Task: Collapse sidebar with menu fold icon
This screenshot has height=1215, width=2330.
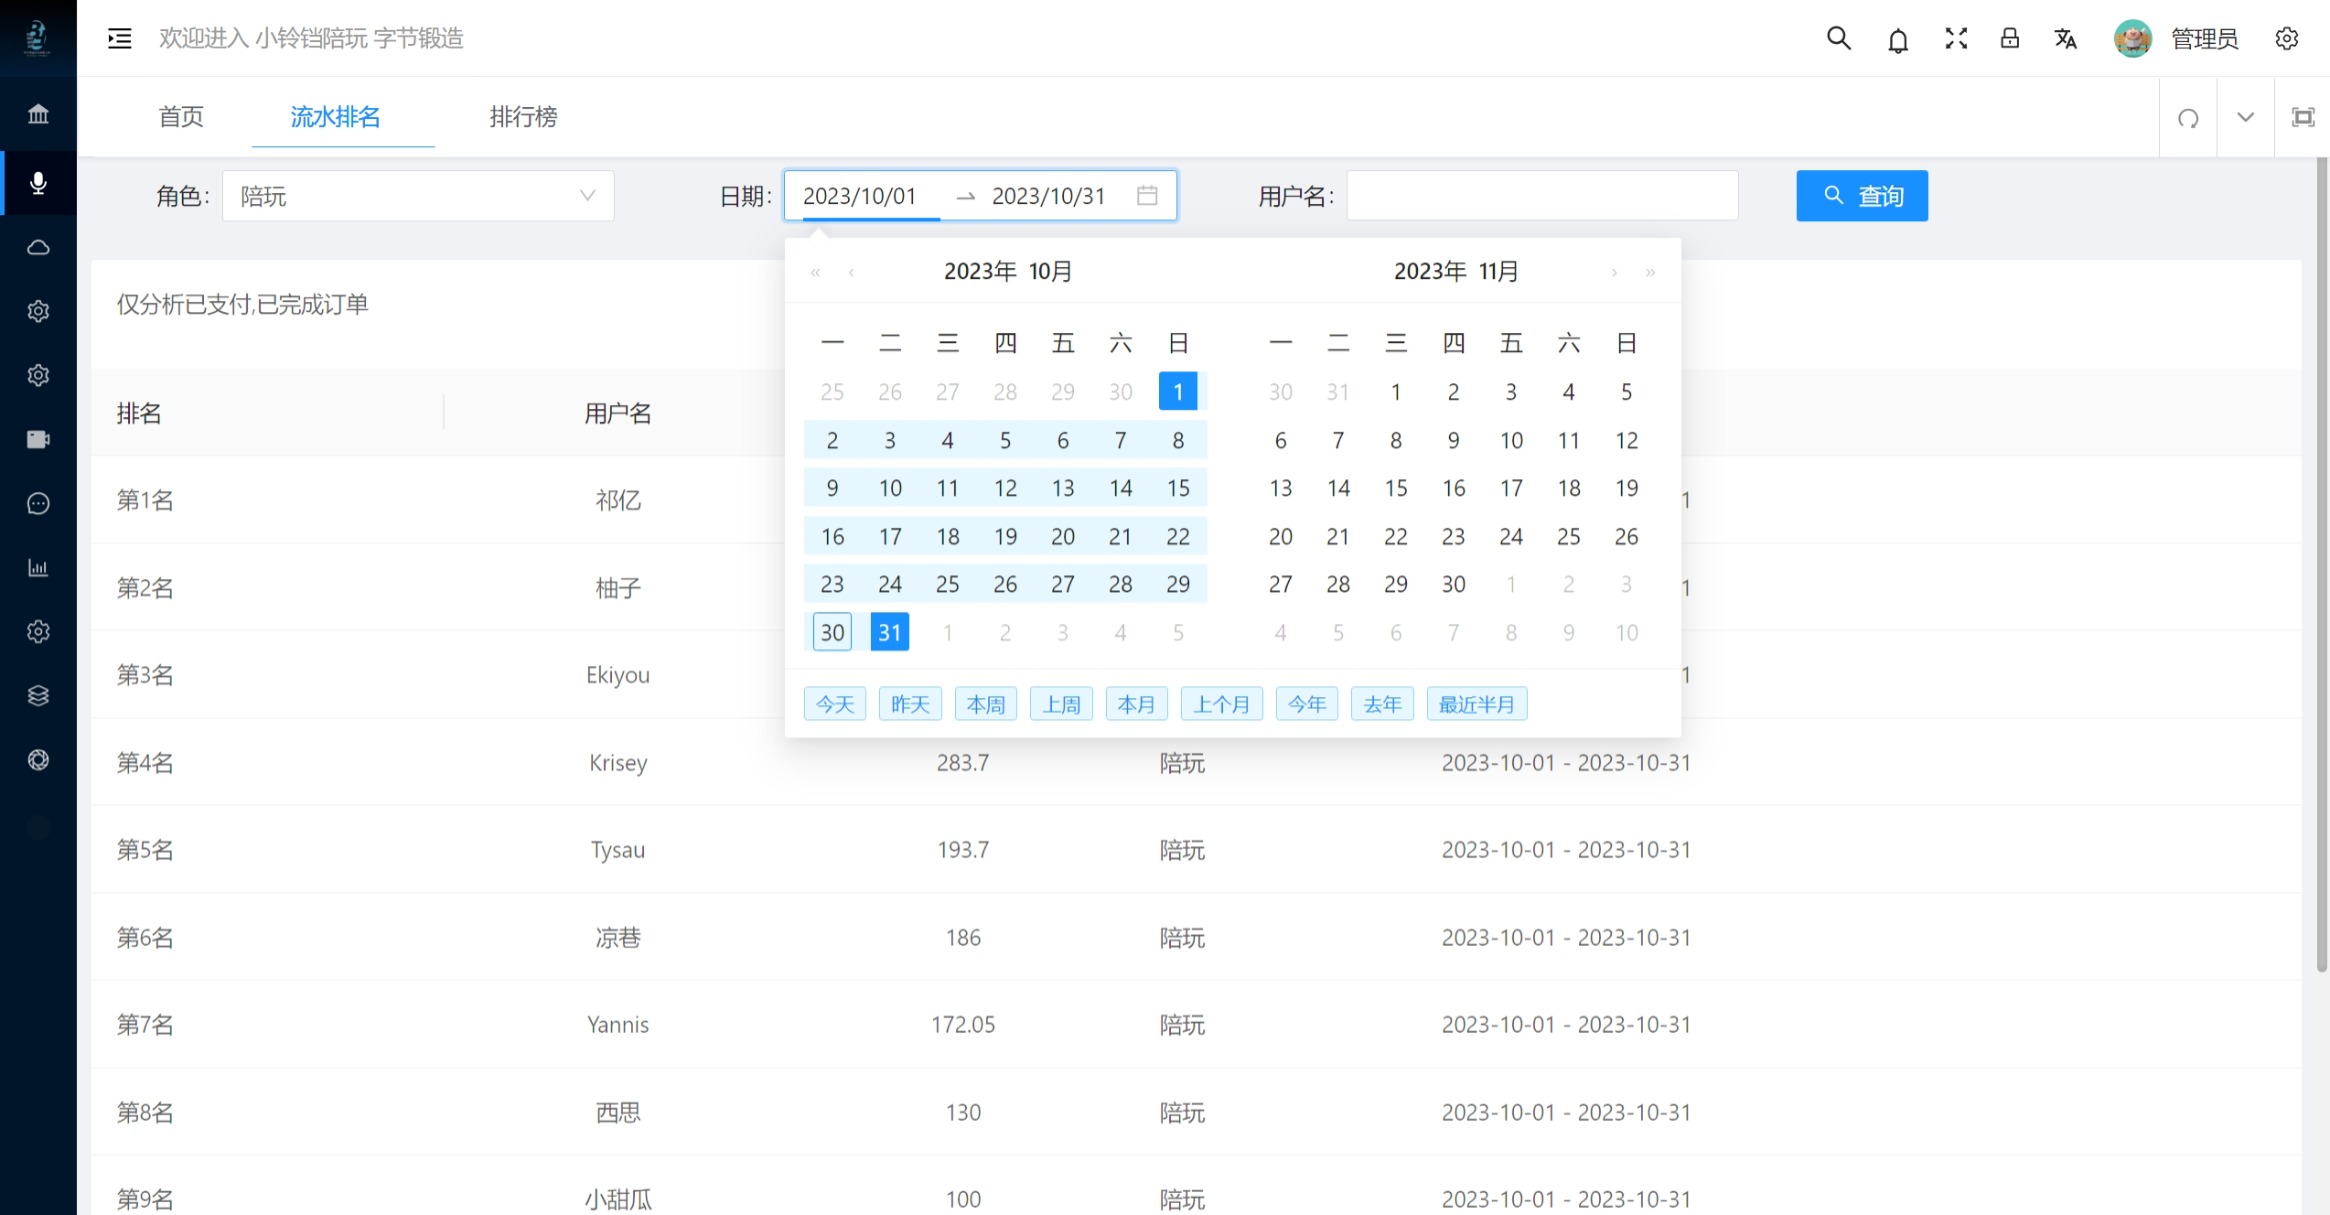Action: coord(120,38)
